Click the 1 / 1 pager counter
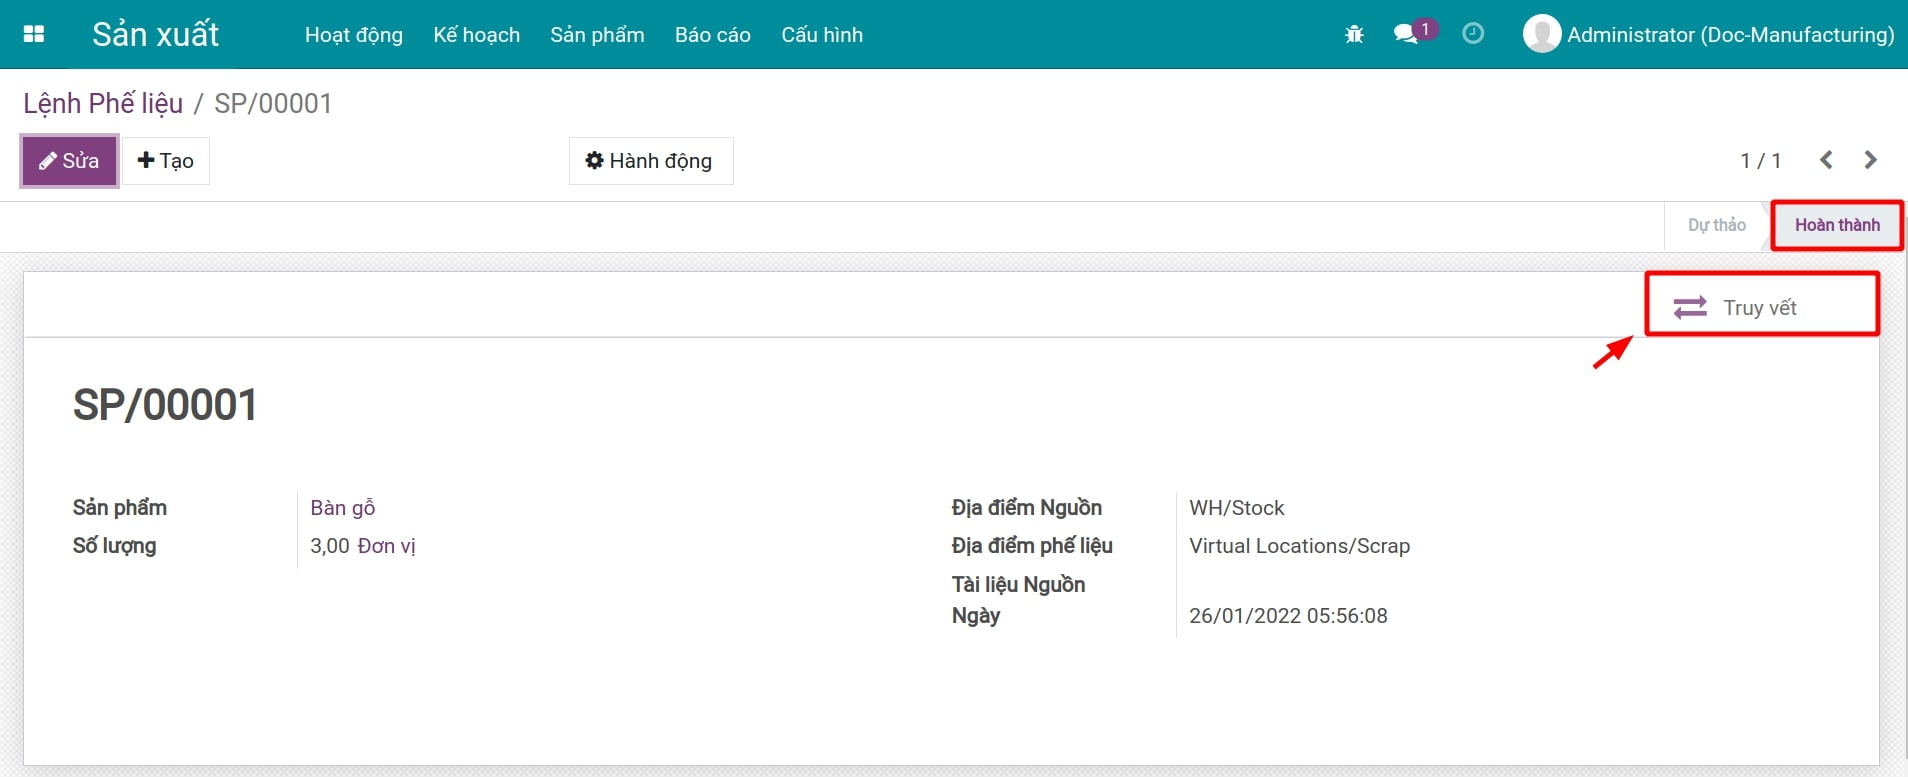1908x777 pixels. coord(1760,161)
